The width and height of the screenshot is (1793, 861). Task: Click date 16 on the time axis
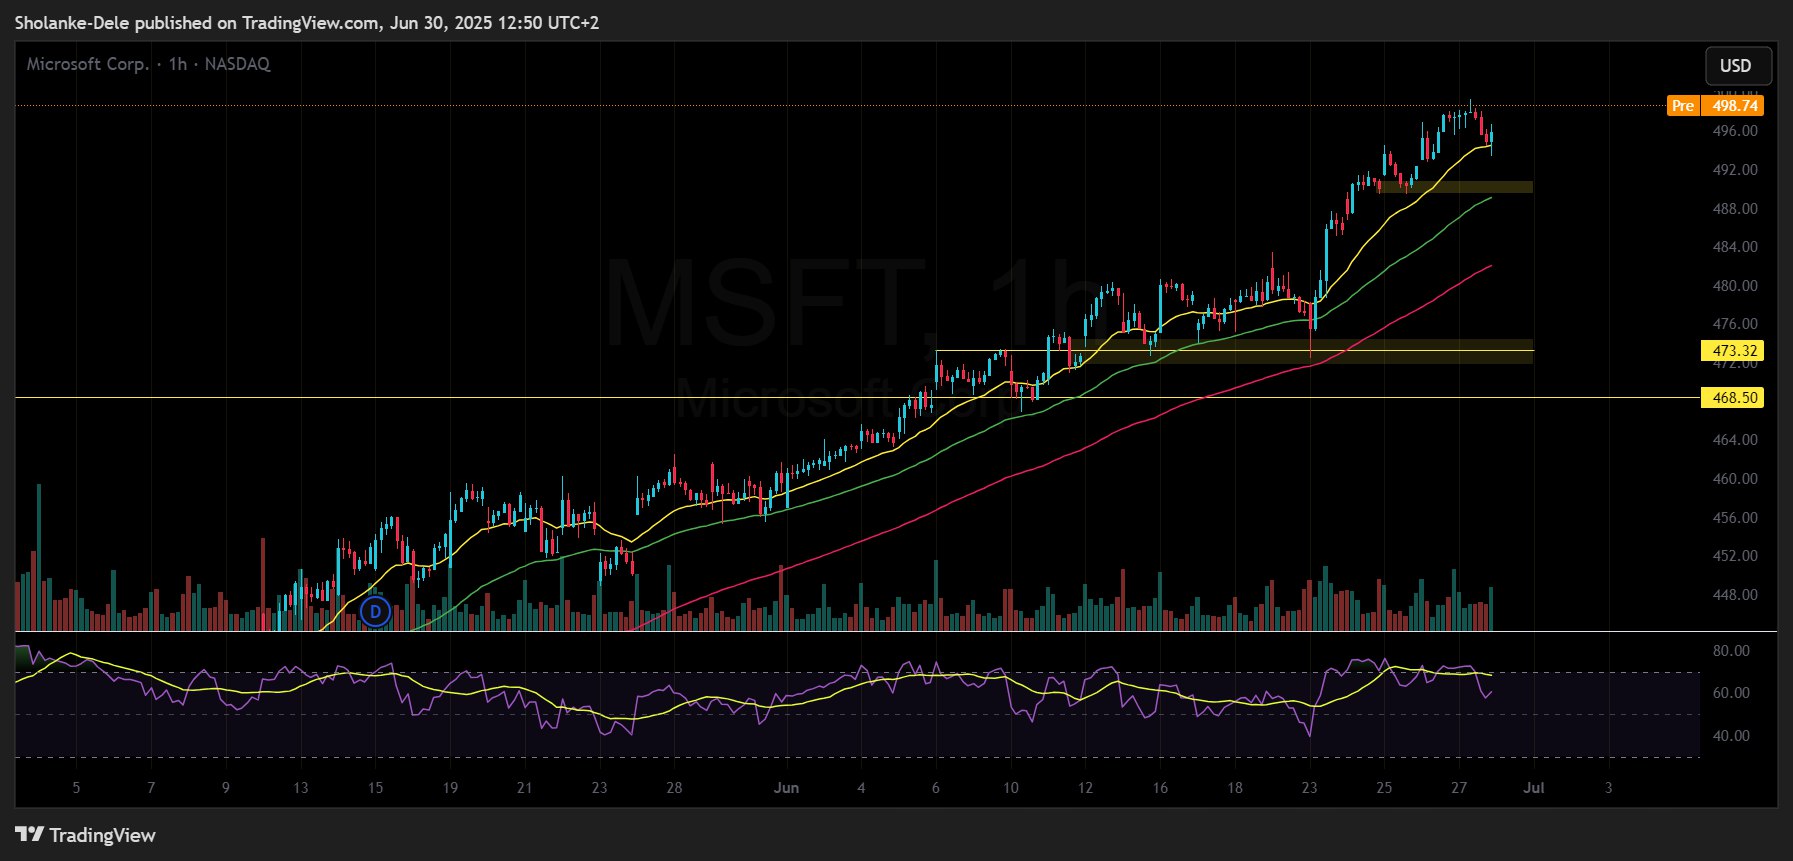(1160, 788)
